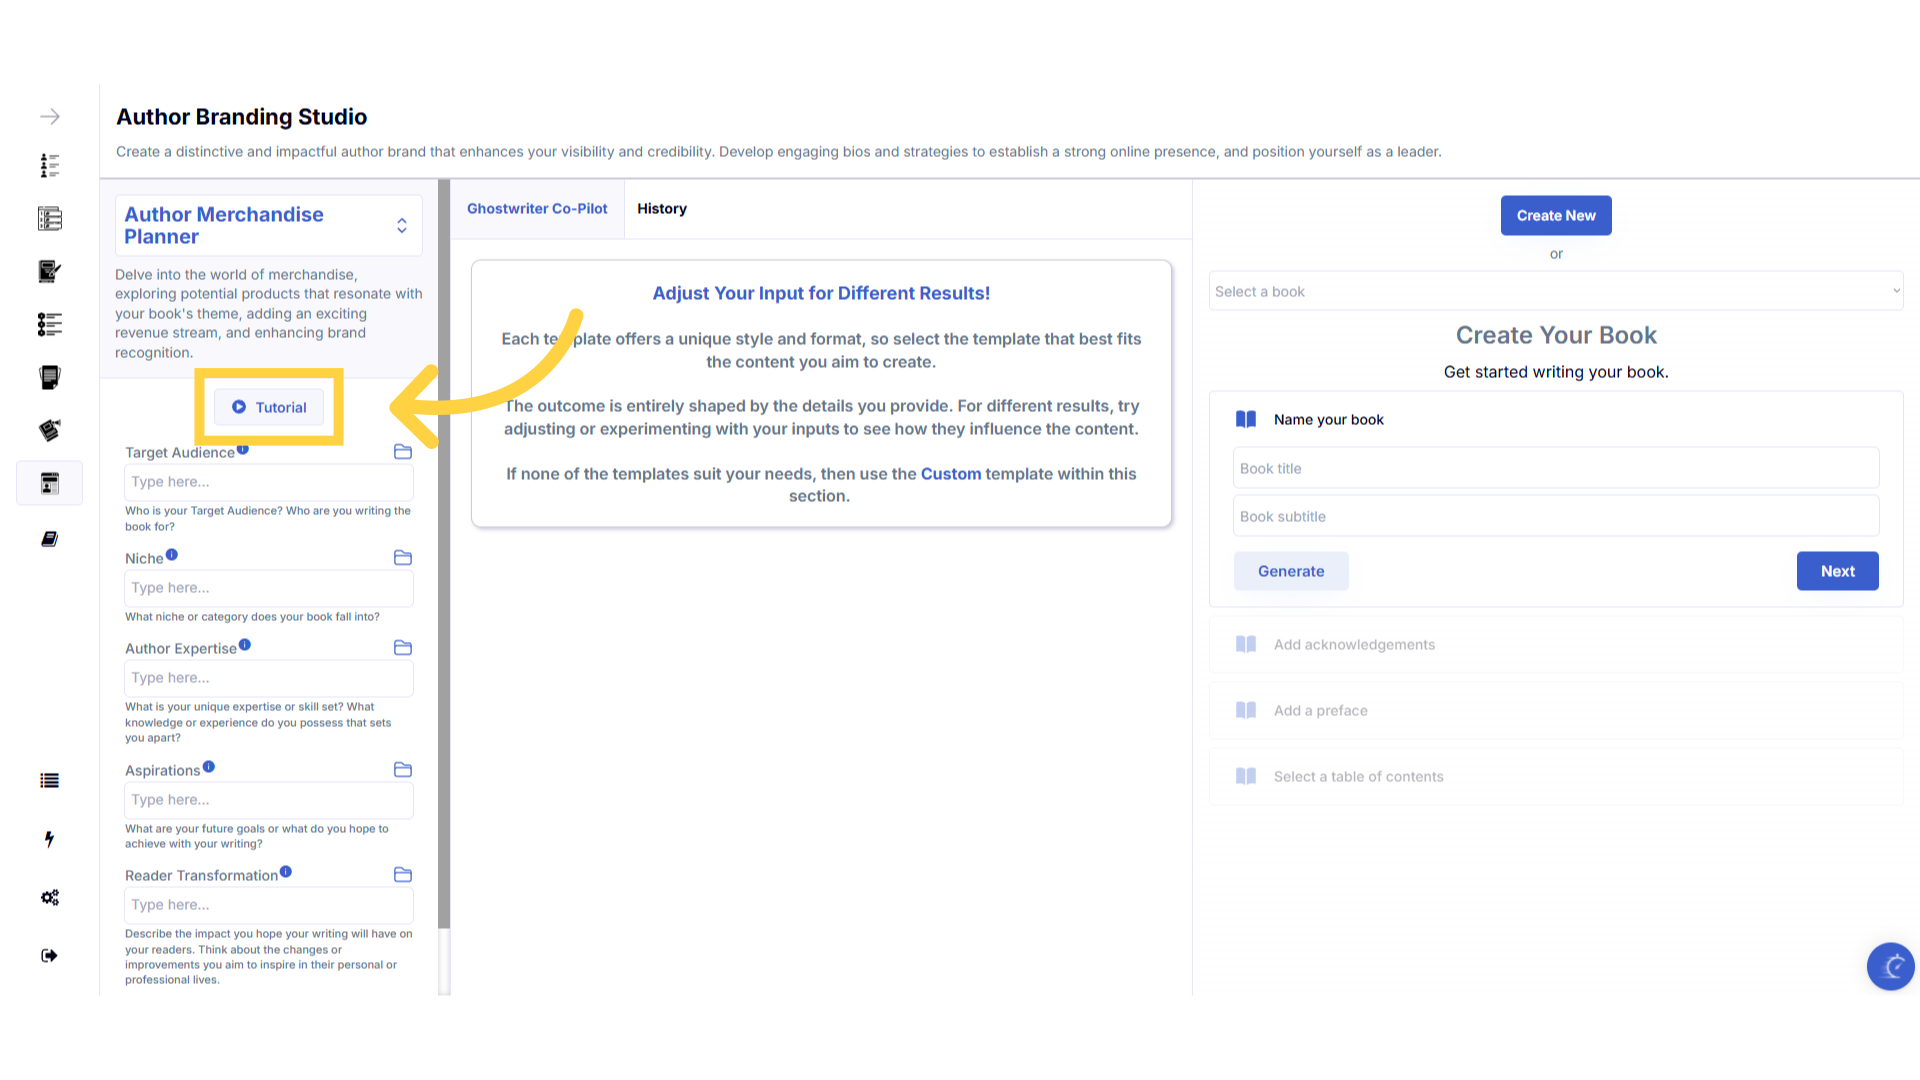Open folder icon beside Target Audience

pyautogui.click(x=403, y=452)
